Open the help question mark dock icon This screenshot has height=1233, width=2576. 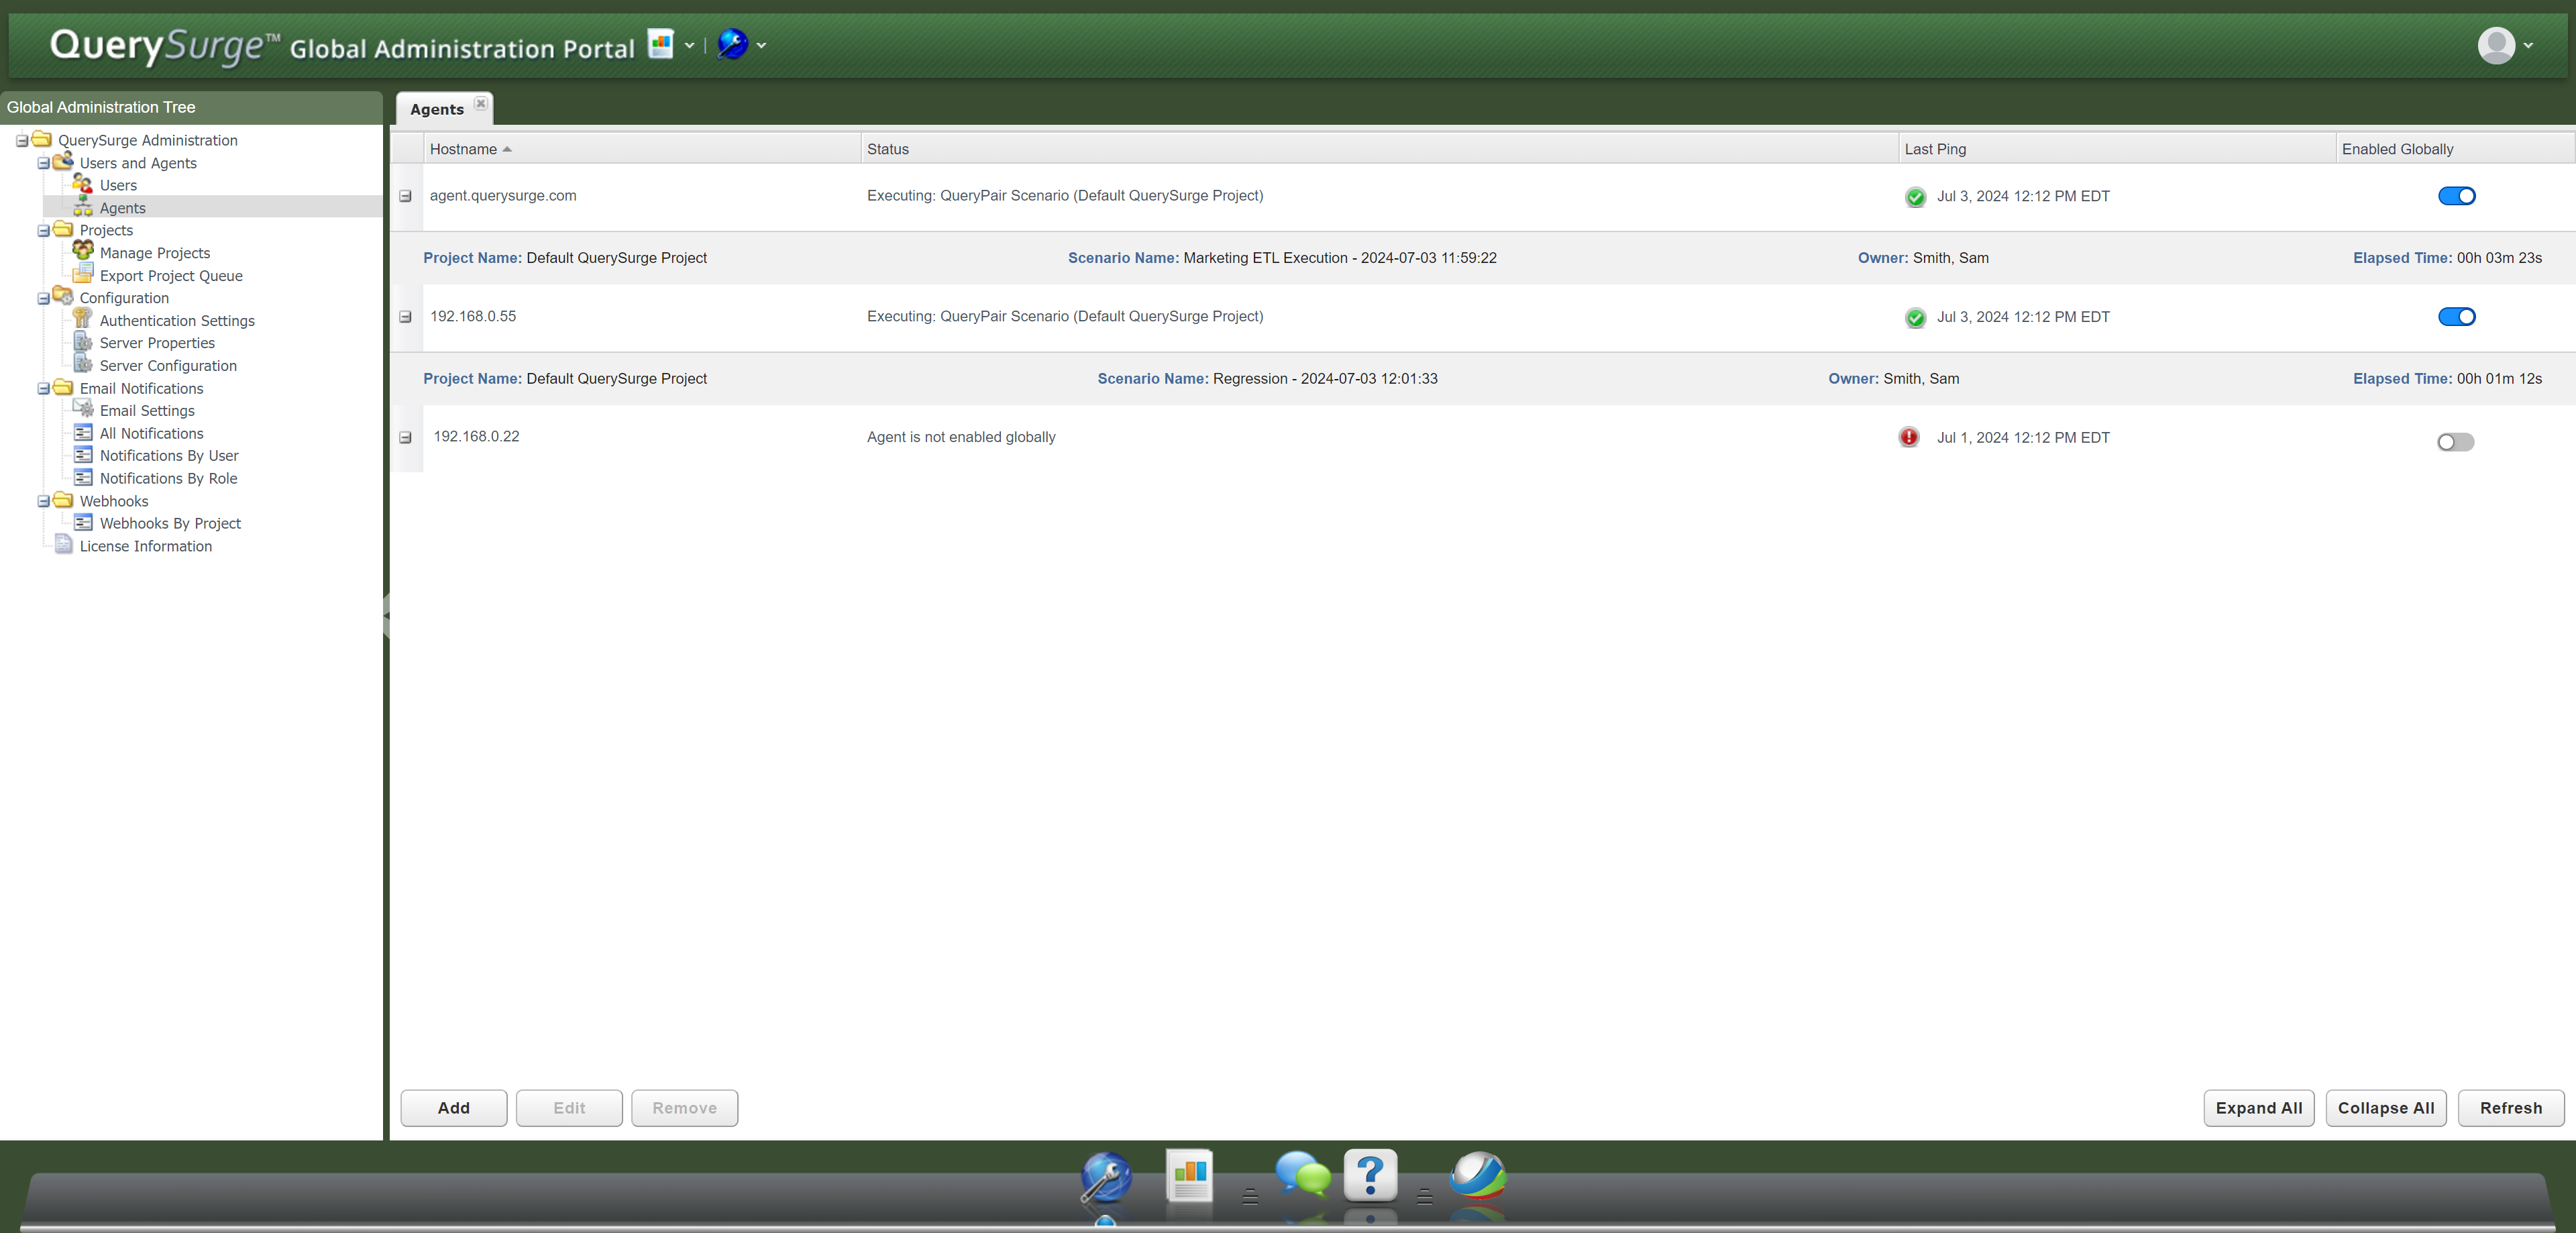[1370, 1175]
